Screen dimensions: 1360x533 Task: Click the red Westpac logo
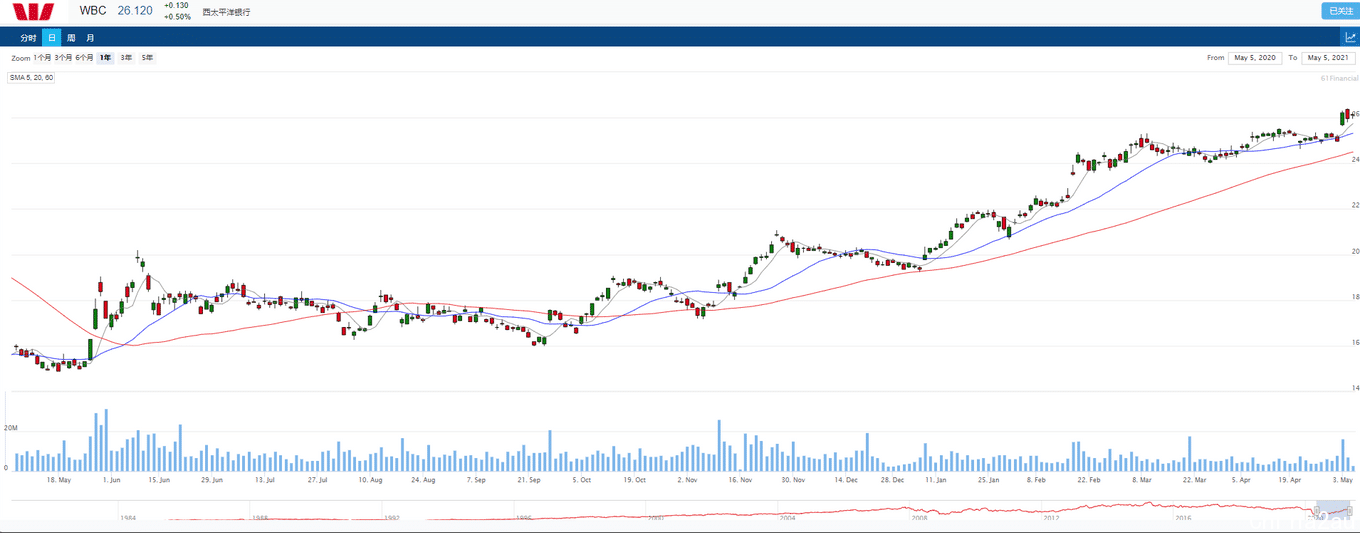tap(34, 11)
